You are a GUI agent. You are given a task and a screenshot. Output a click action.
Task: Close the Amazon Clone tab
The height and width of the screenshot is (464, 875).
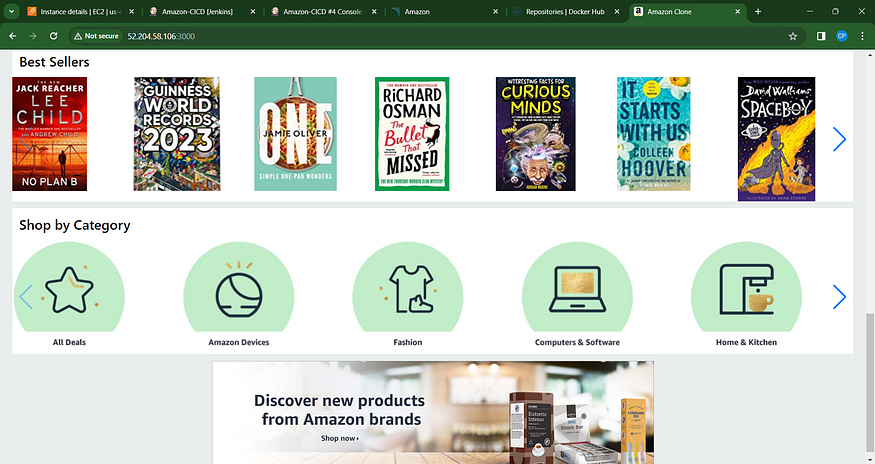737,12
